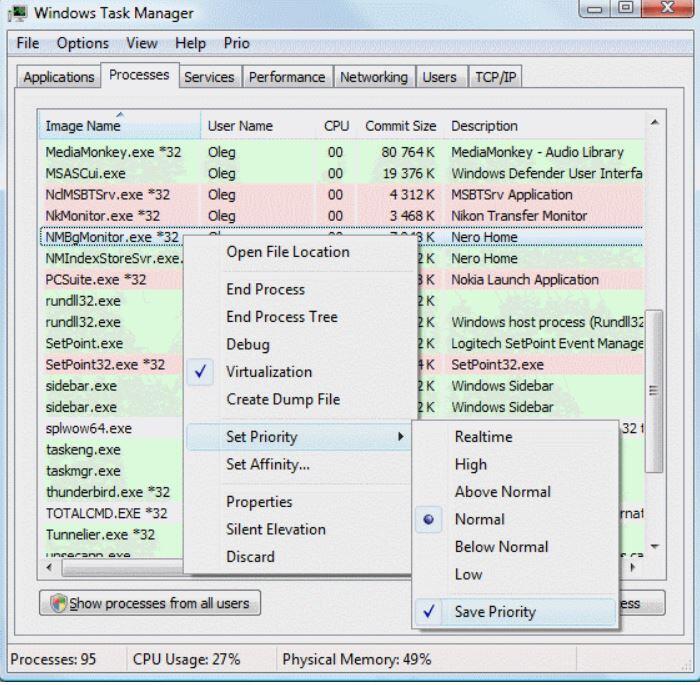700x685 pixels.
Task: Choose End Process Tree from context menu
Action: point(281,317)
